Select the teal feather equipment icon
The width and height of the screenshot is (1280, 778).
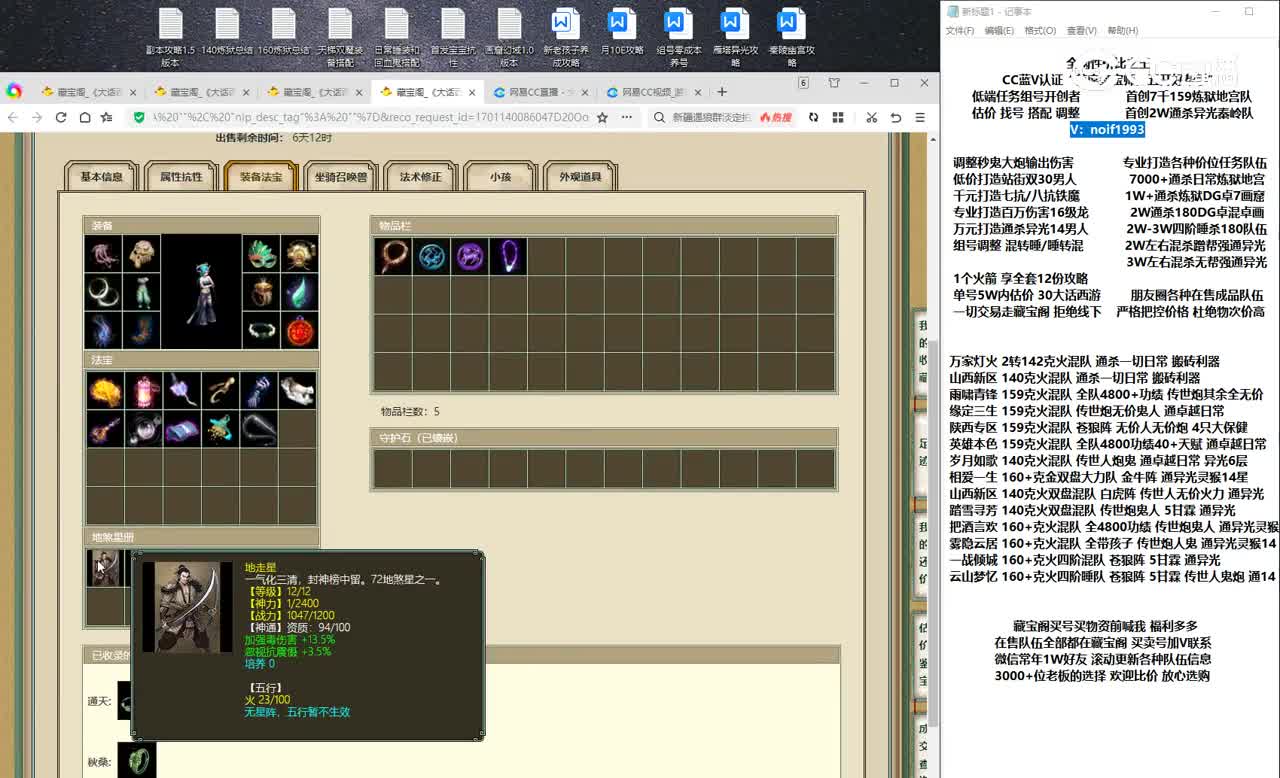300,292
